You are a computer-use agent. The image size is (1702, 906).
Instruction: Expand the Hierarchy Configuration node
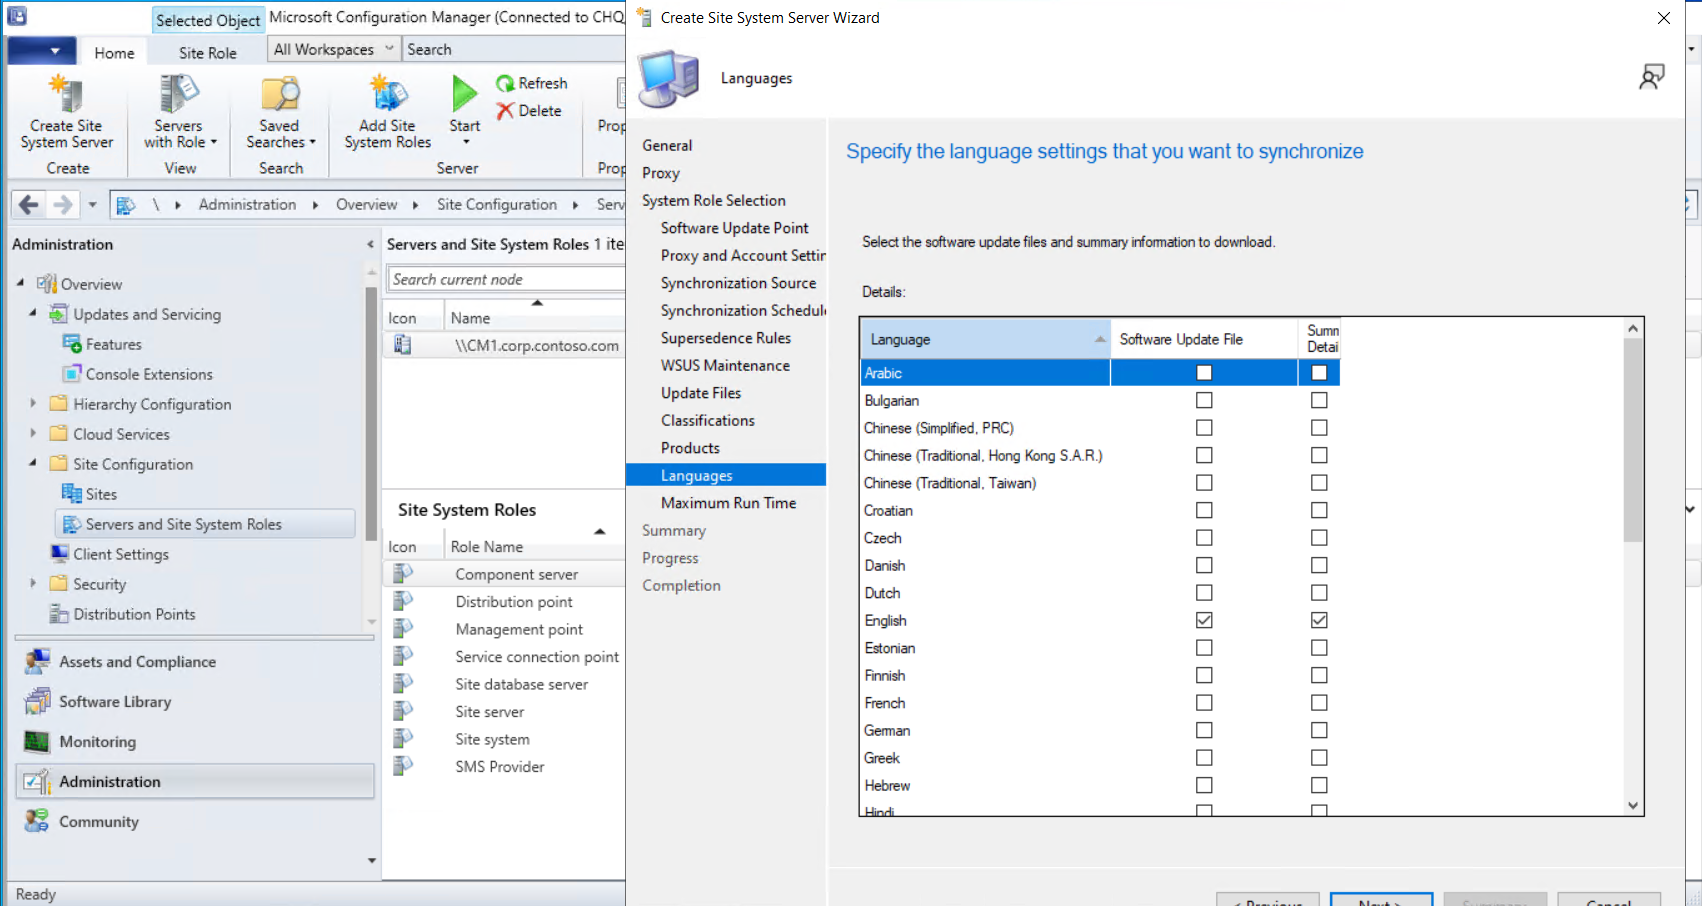click(x=33, y=403)
